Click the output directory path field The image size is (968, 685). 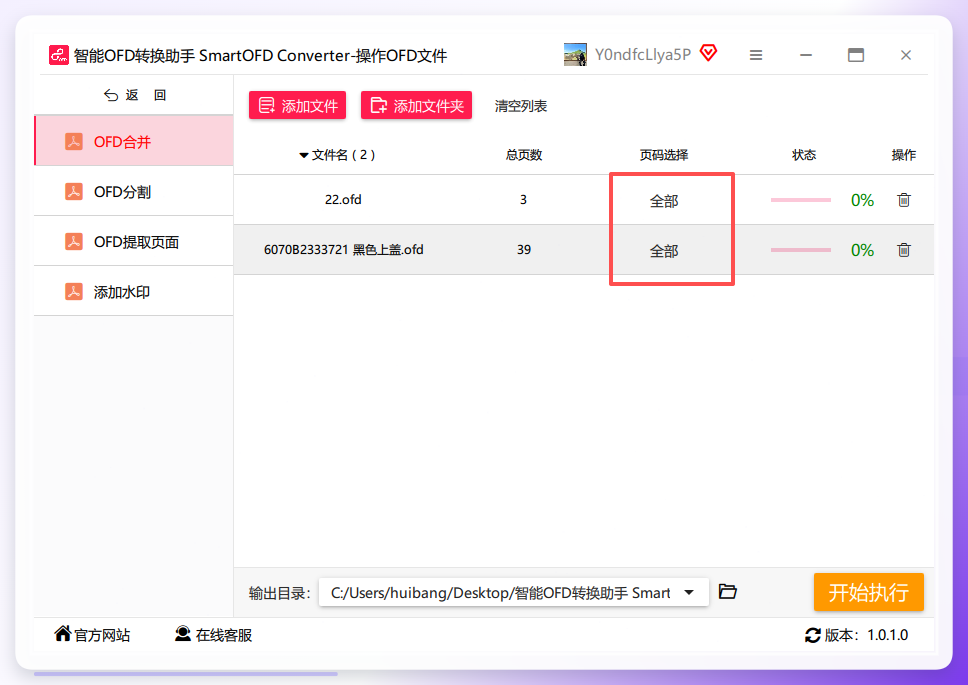514,592
